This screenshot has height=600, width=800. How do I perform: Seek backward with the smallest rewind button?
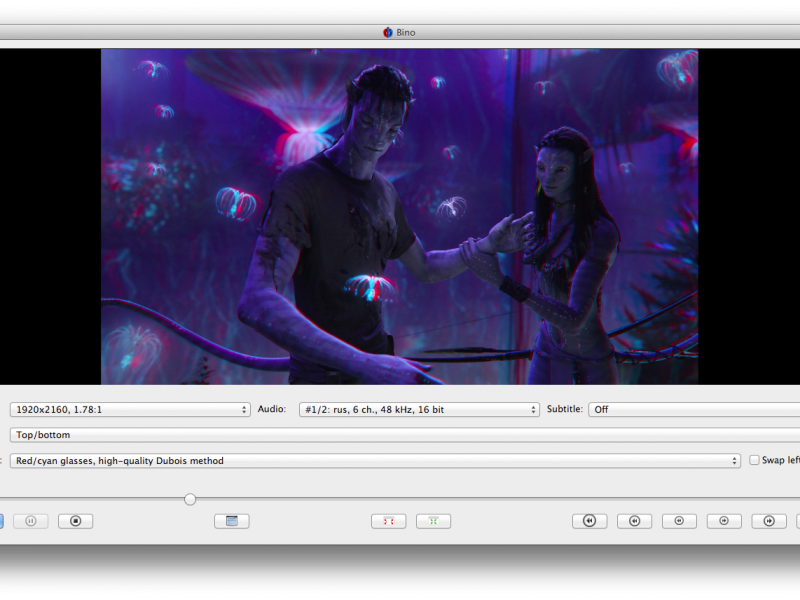pos(679,521)
